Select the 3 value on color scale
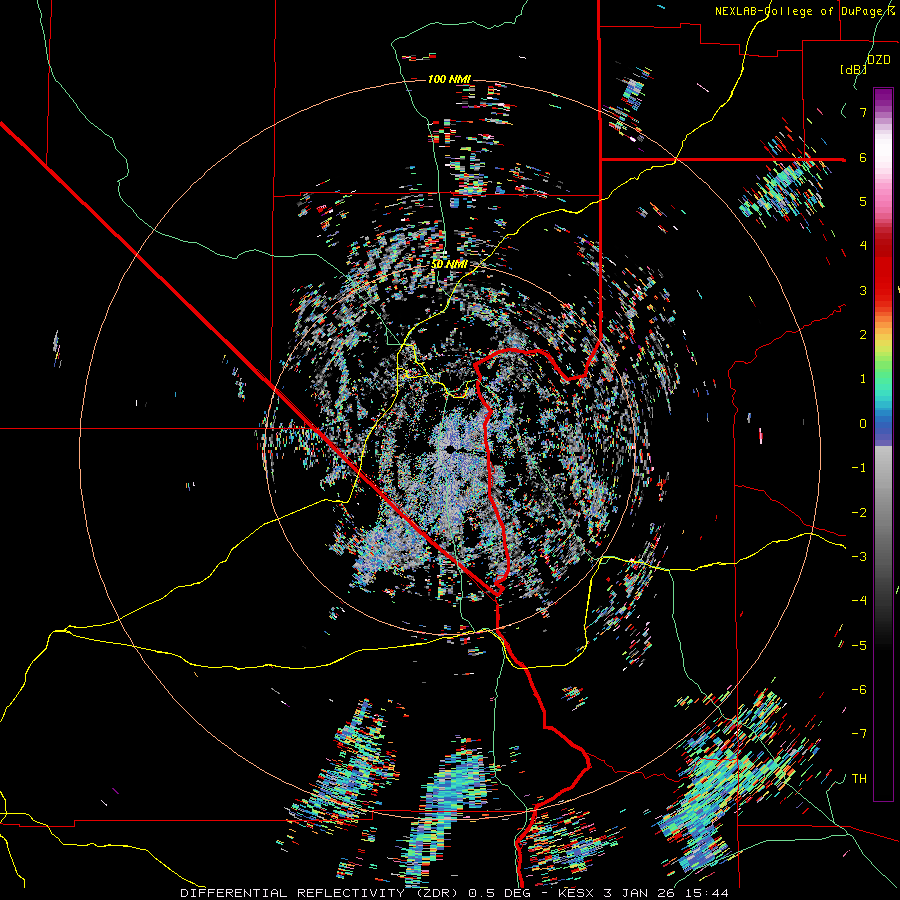This screenshot has width=900, height=900. [x=863, y=290]
